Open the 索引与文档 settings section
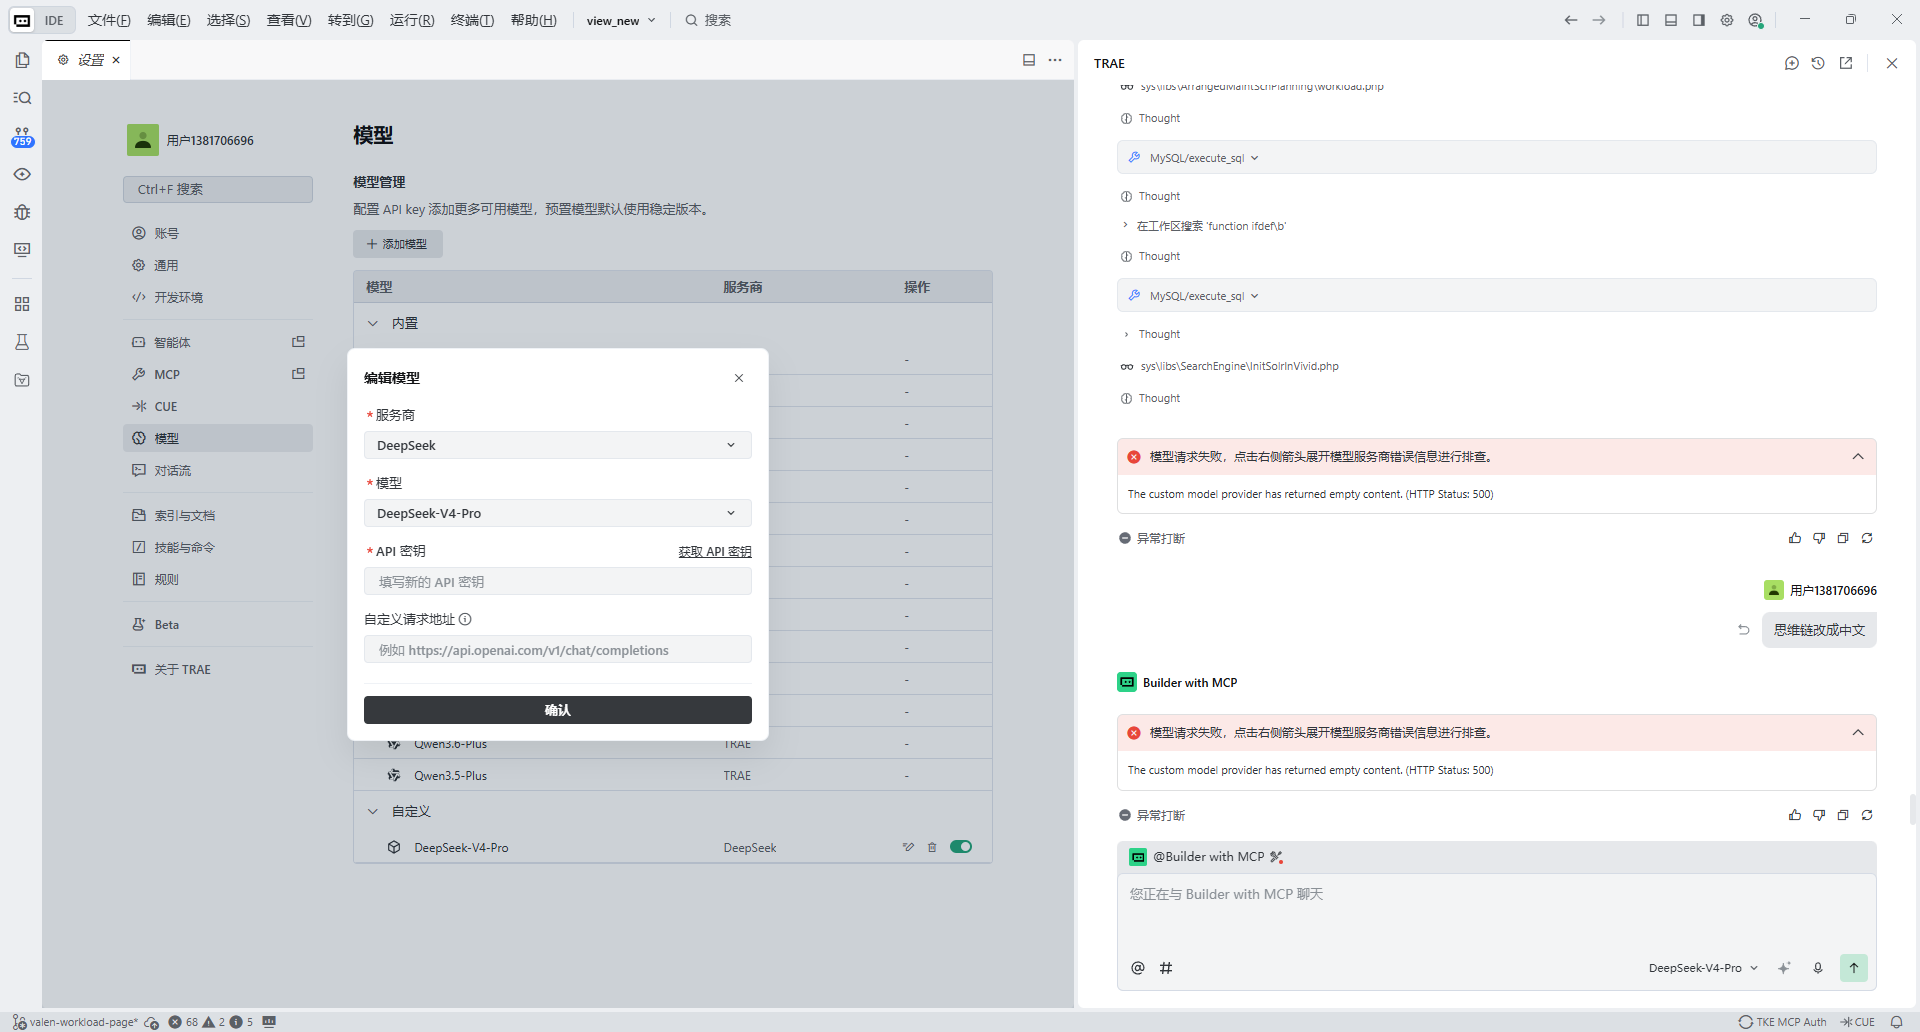 point(218,515)
